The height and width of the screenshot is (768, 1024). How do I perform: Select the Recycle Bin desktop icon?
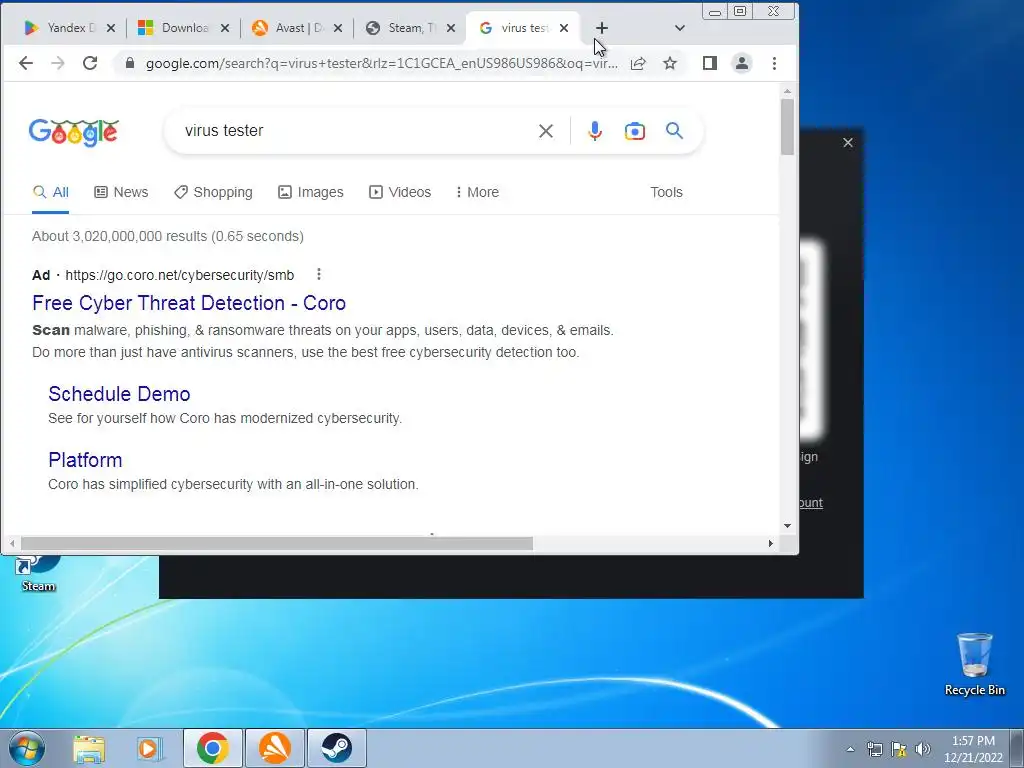point(974,664)
